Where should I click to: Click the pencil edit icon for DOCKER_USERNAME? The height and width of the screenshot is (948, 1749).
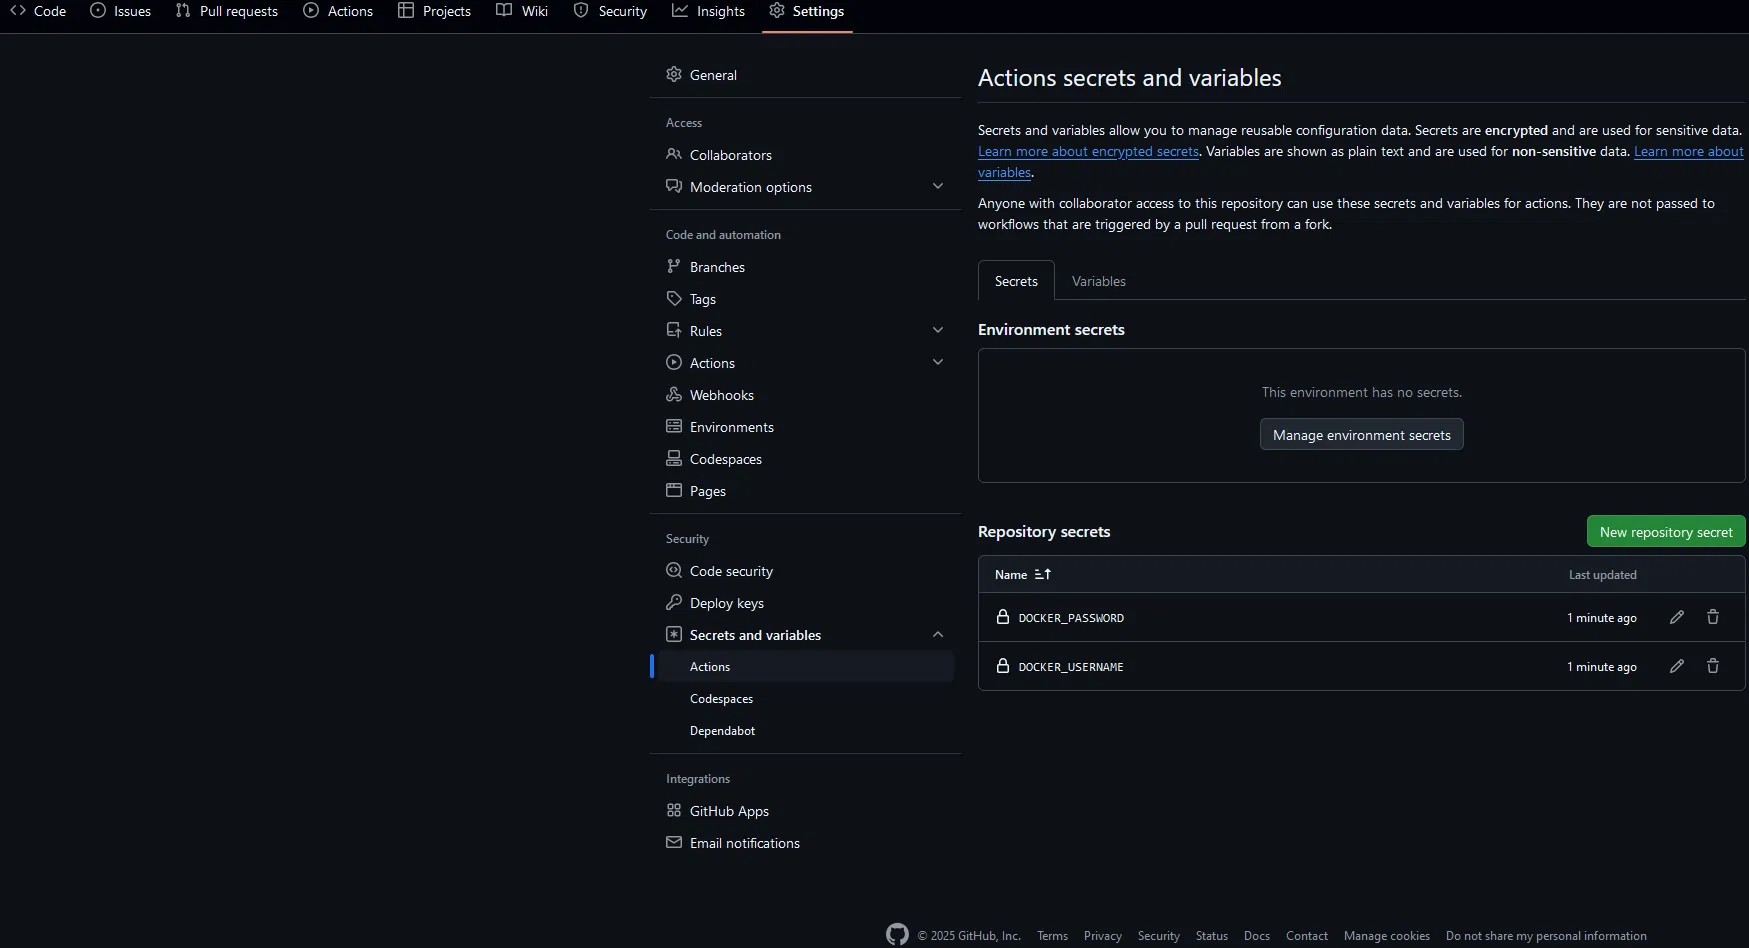pos(1677,666)
